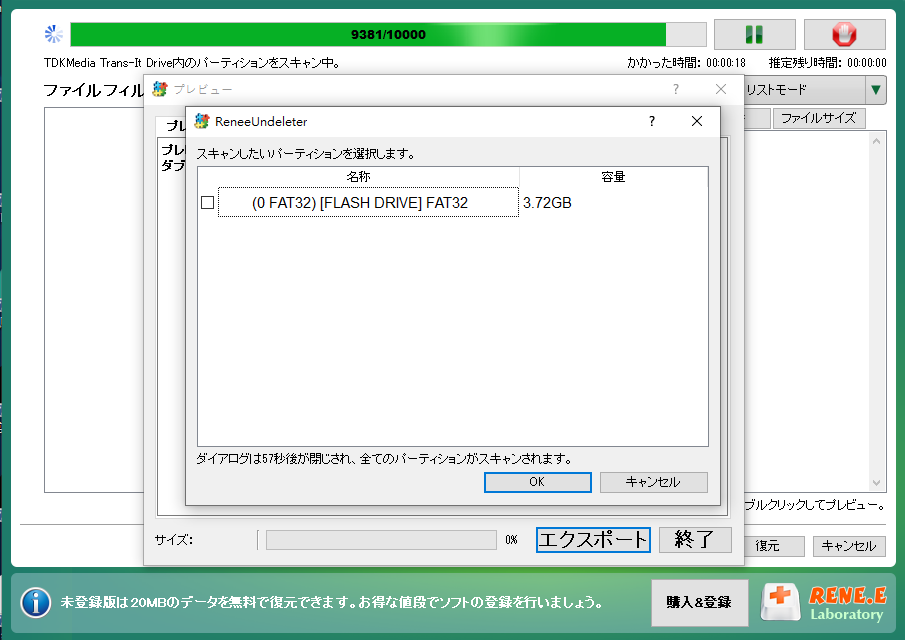Click the export size progress bar at 0%
Screen dimensions: 905x640
point(381,540)
